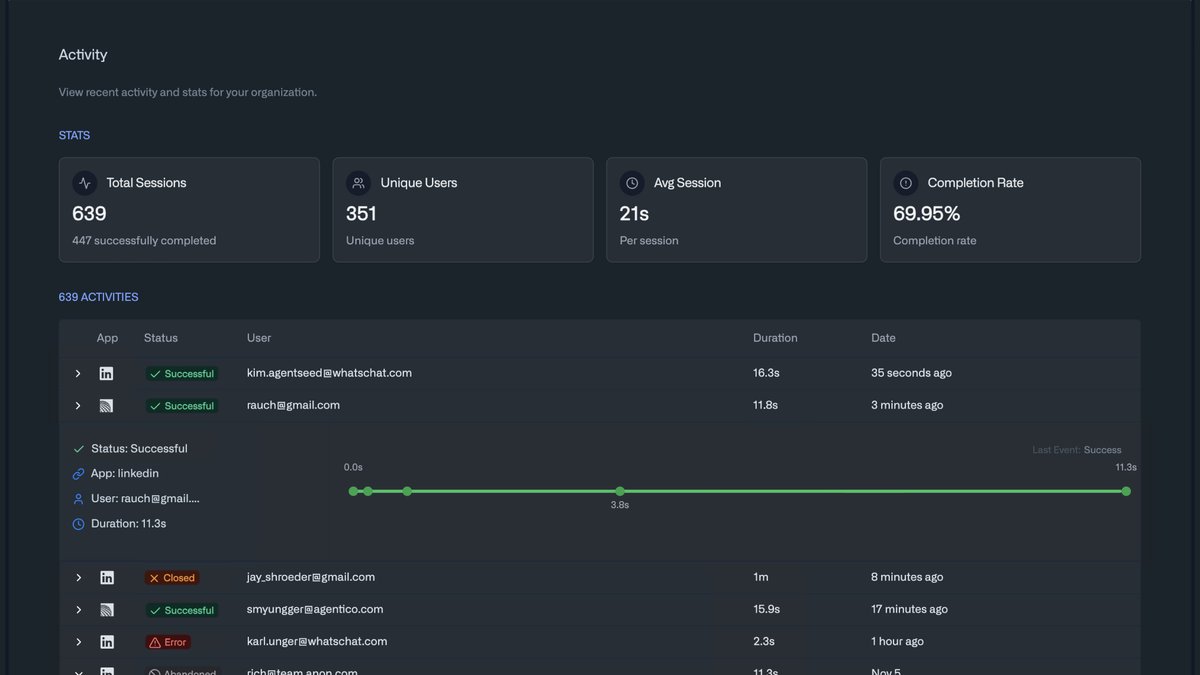
Task: Click the '3 minutes ago' date cell
Action: [907, 405]
